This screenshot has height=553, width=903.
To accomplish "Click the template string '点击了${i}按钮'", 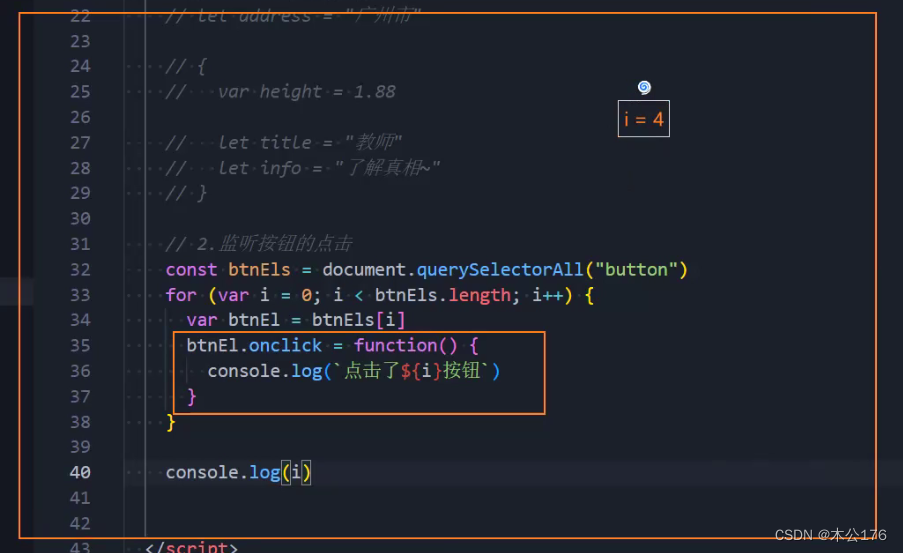I will 411,371.
